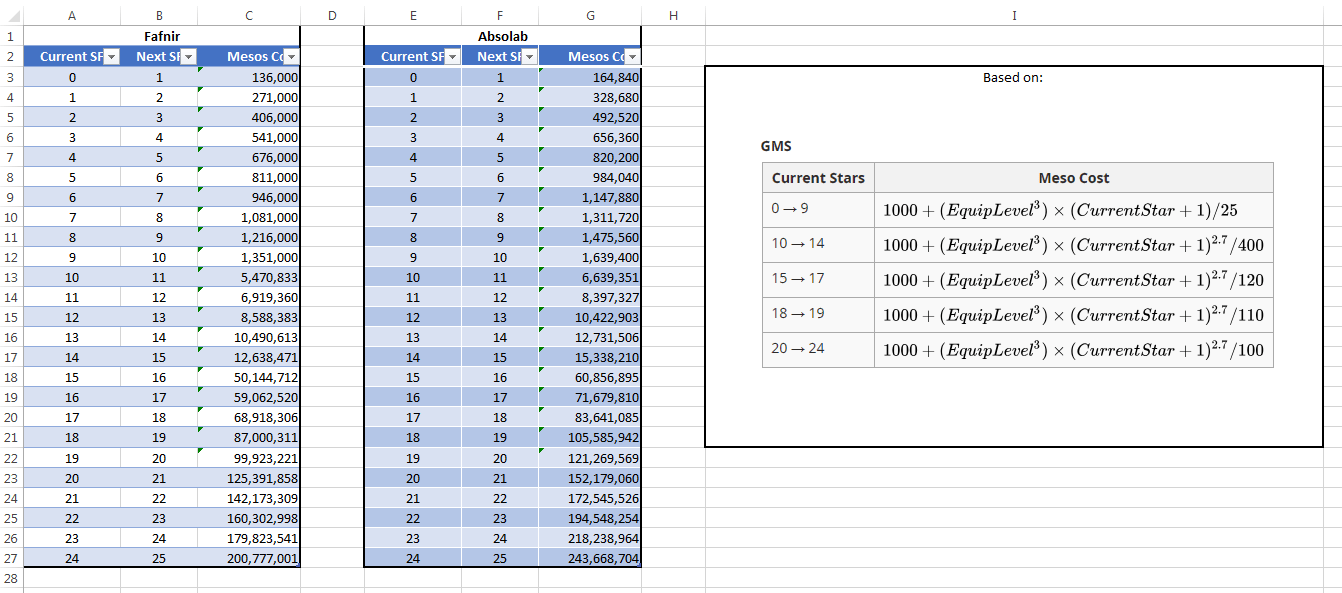This screenshot has height=593, width=1342.
Task: Select Absolab cost cell 6,639,351
Action: (x=590, y=277)
